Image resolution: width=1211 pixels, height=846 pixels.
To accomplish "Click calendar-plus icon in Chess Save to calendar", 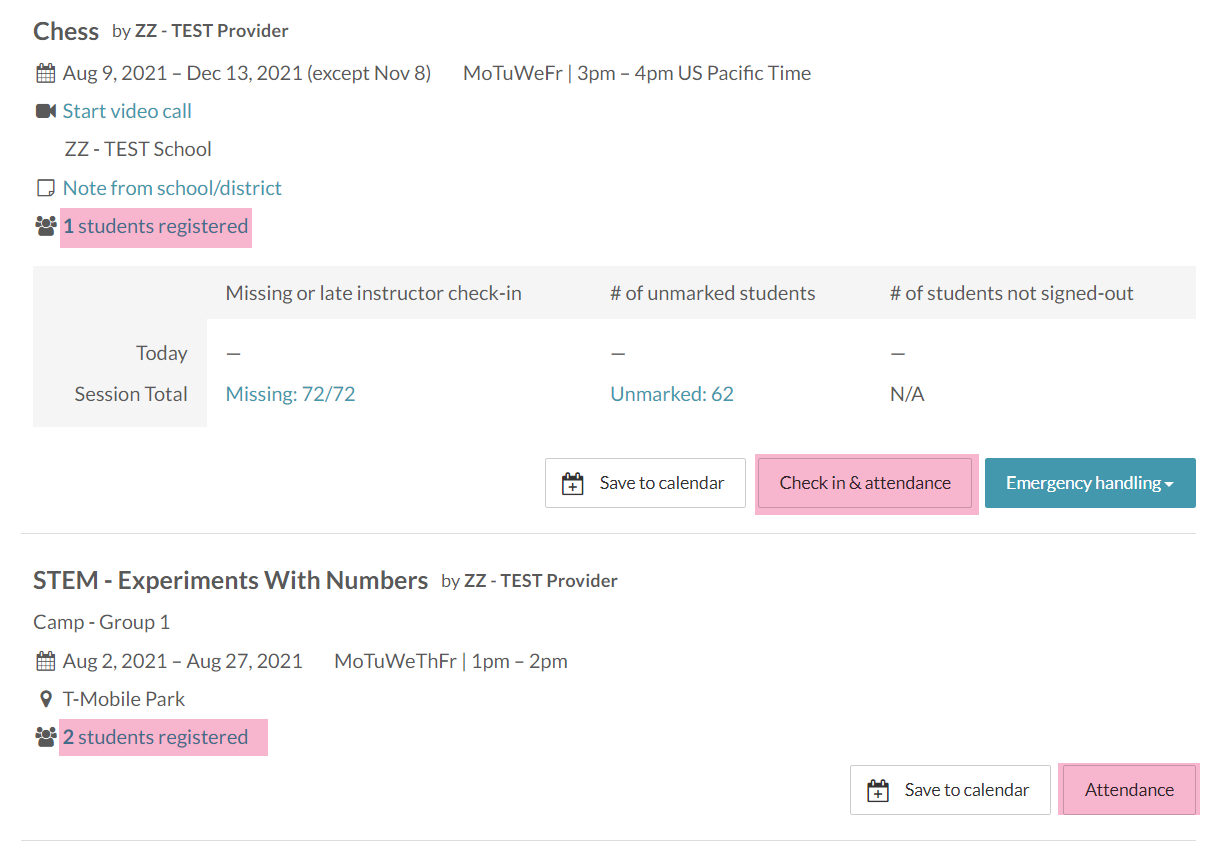I will 573,484.
